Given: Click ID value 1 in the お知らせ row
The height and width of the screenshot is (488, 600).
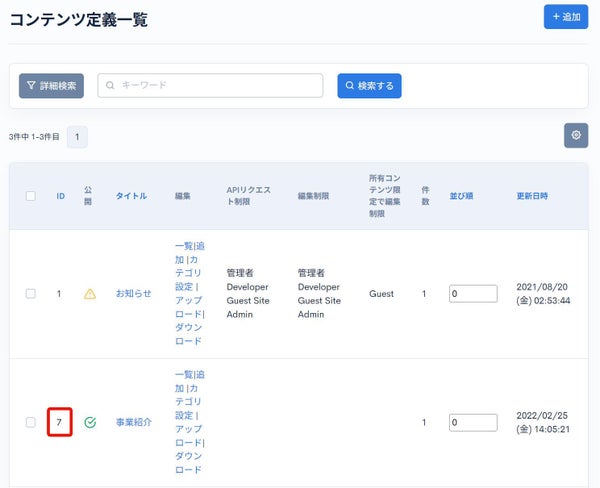Looking at the screenshot, I should (59, 294).
